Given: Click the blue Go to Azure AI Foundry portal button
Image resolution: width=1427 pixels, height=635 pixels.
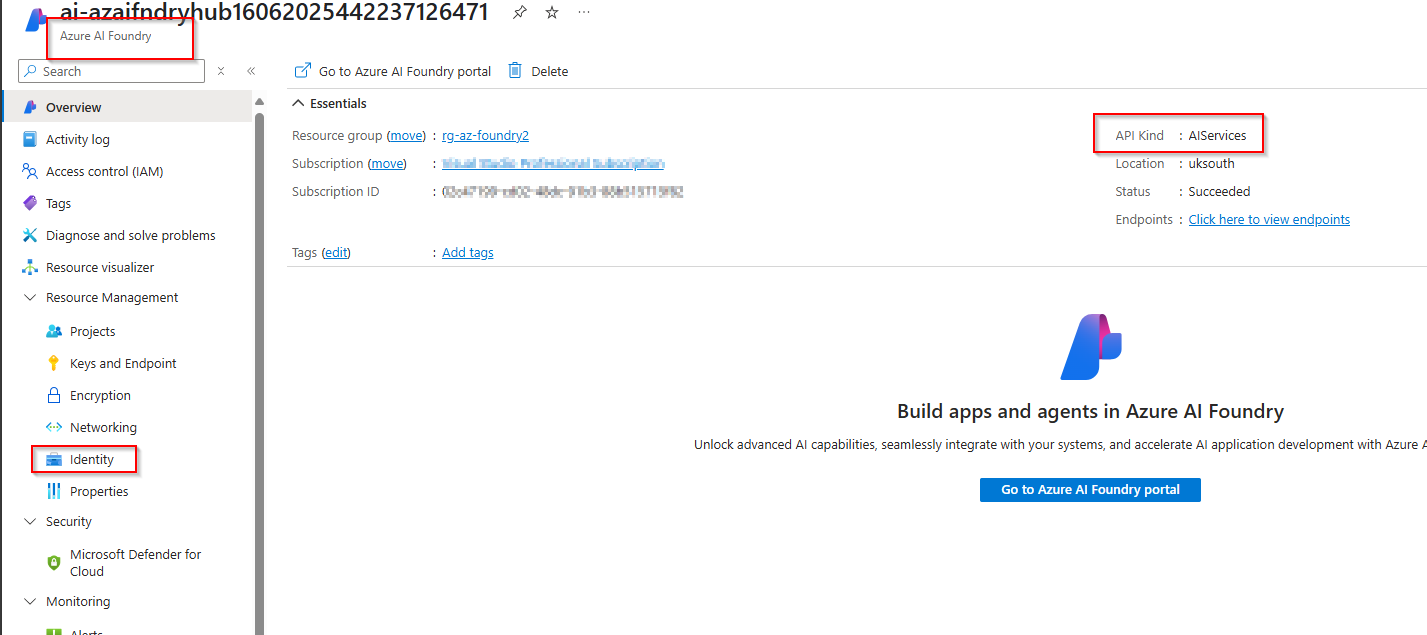Looking at the screenshot, I should click(1090, 490).
